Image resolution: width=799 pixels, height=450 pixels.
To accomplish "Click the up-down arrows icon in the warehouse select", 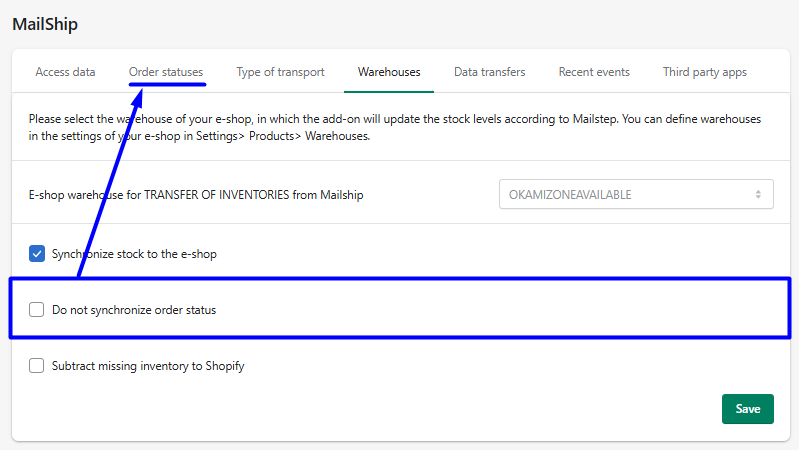I will click(x=758, y=195).
